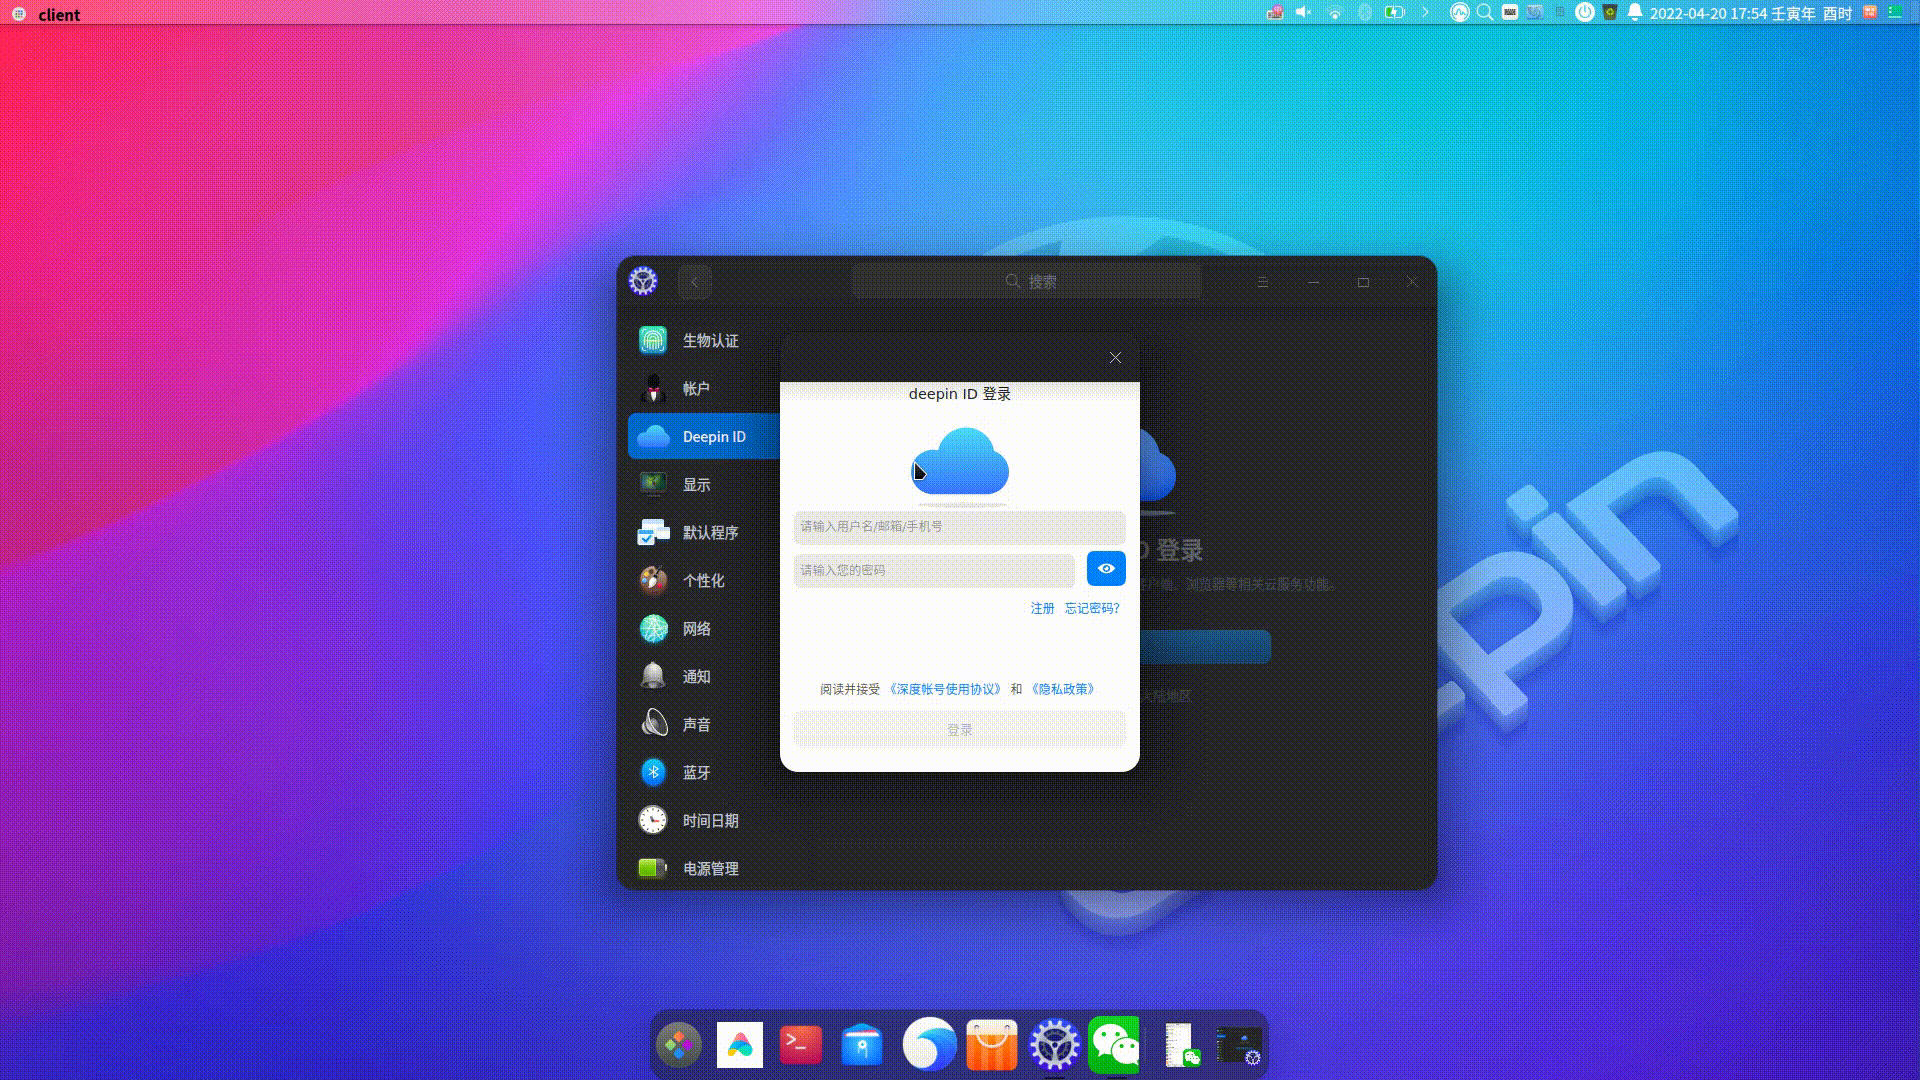The image size is (1920, 1080).
Task: Select 默认程序 default programs in sidebar
Action: pos(710,533)
